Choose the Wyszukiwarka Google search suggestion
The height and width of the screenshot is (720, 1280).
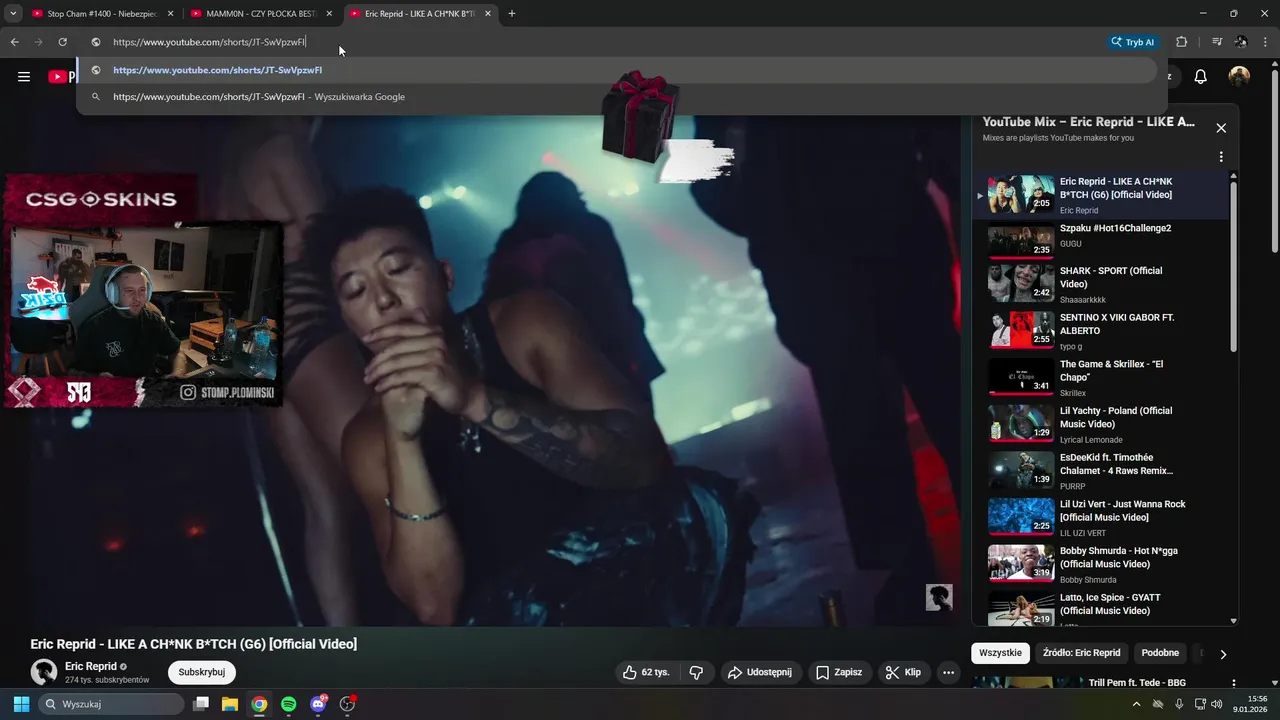(617, 97)
